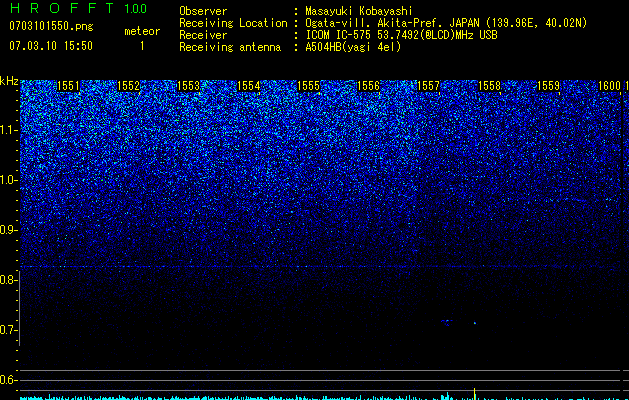Click the 1551 time marker
Image resolution: width=629 pixels, height=400 pixels.
(x=69, y=86)
